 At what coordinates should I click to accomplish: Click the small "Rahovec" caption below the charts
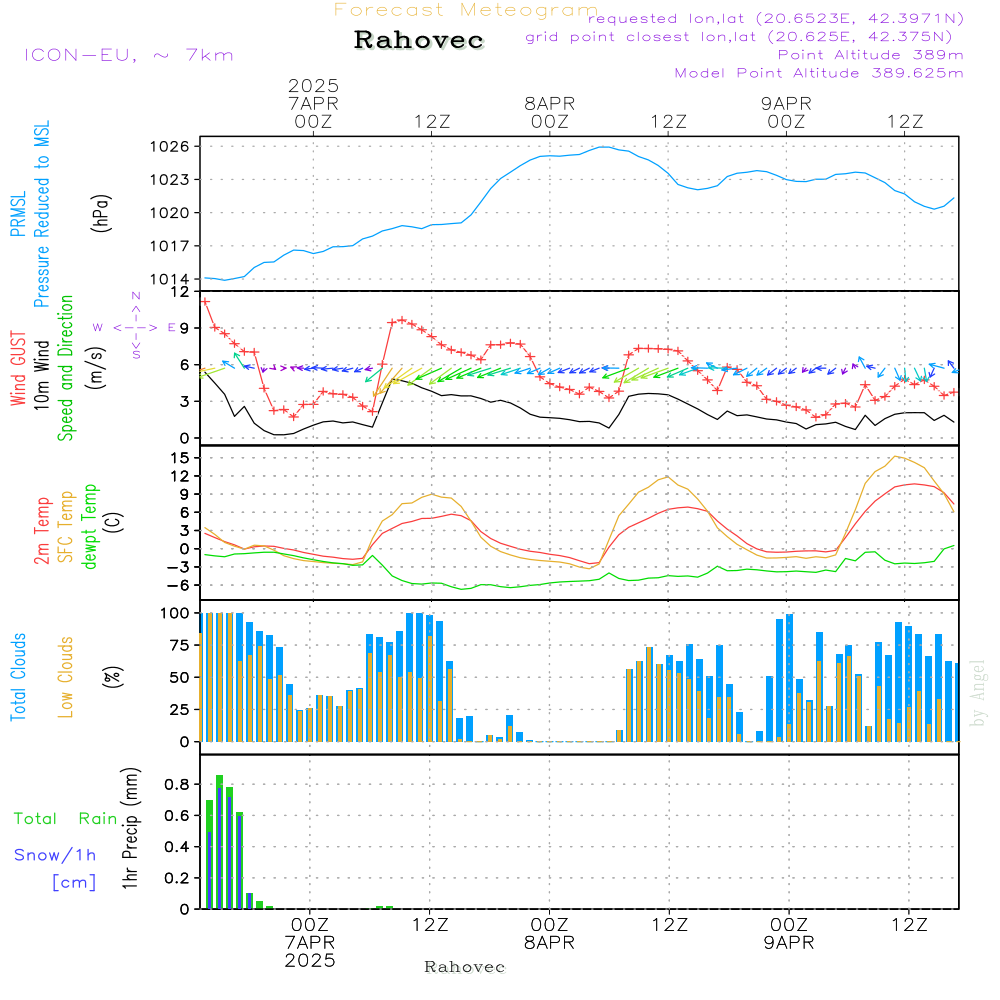(465, 967)
